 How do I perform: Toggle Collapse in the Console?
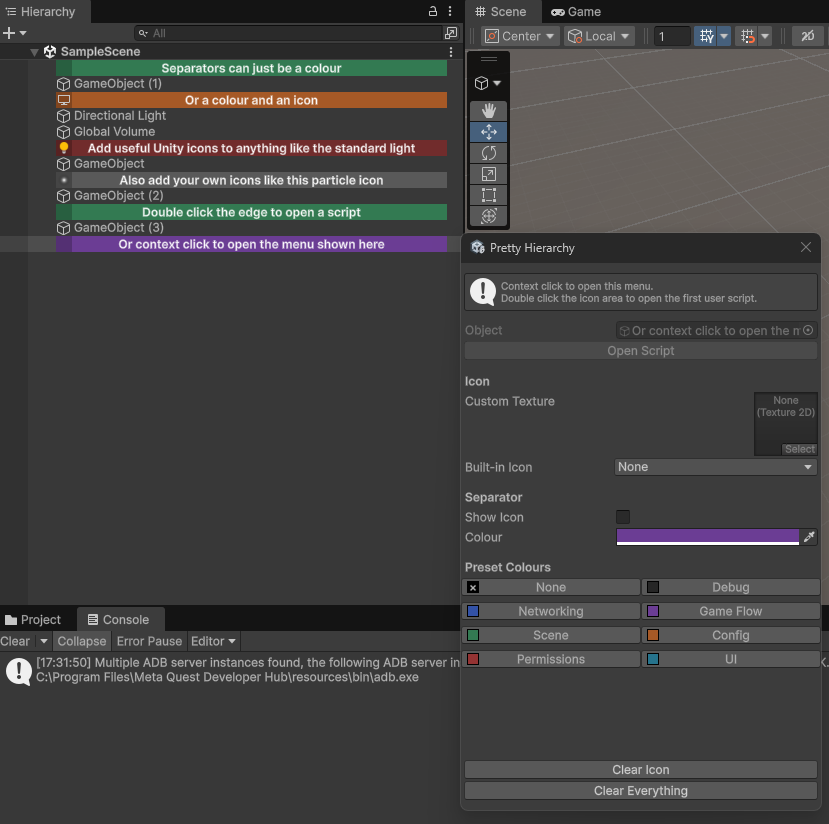(82, 641)
